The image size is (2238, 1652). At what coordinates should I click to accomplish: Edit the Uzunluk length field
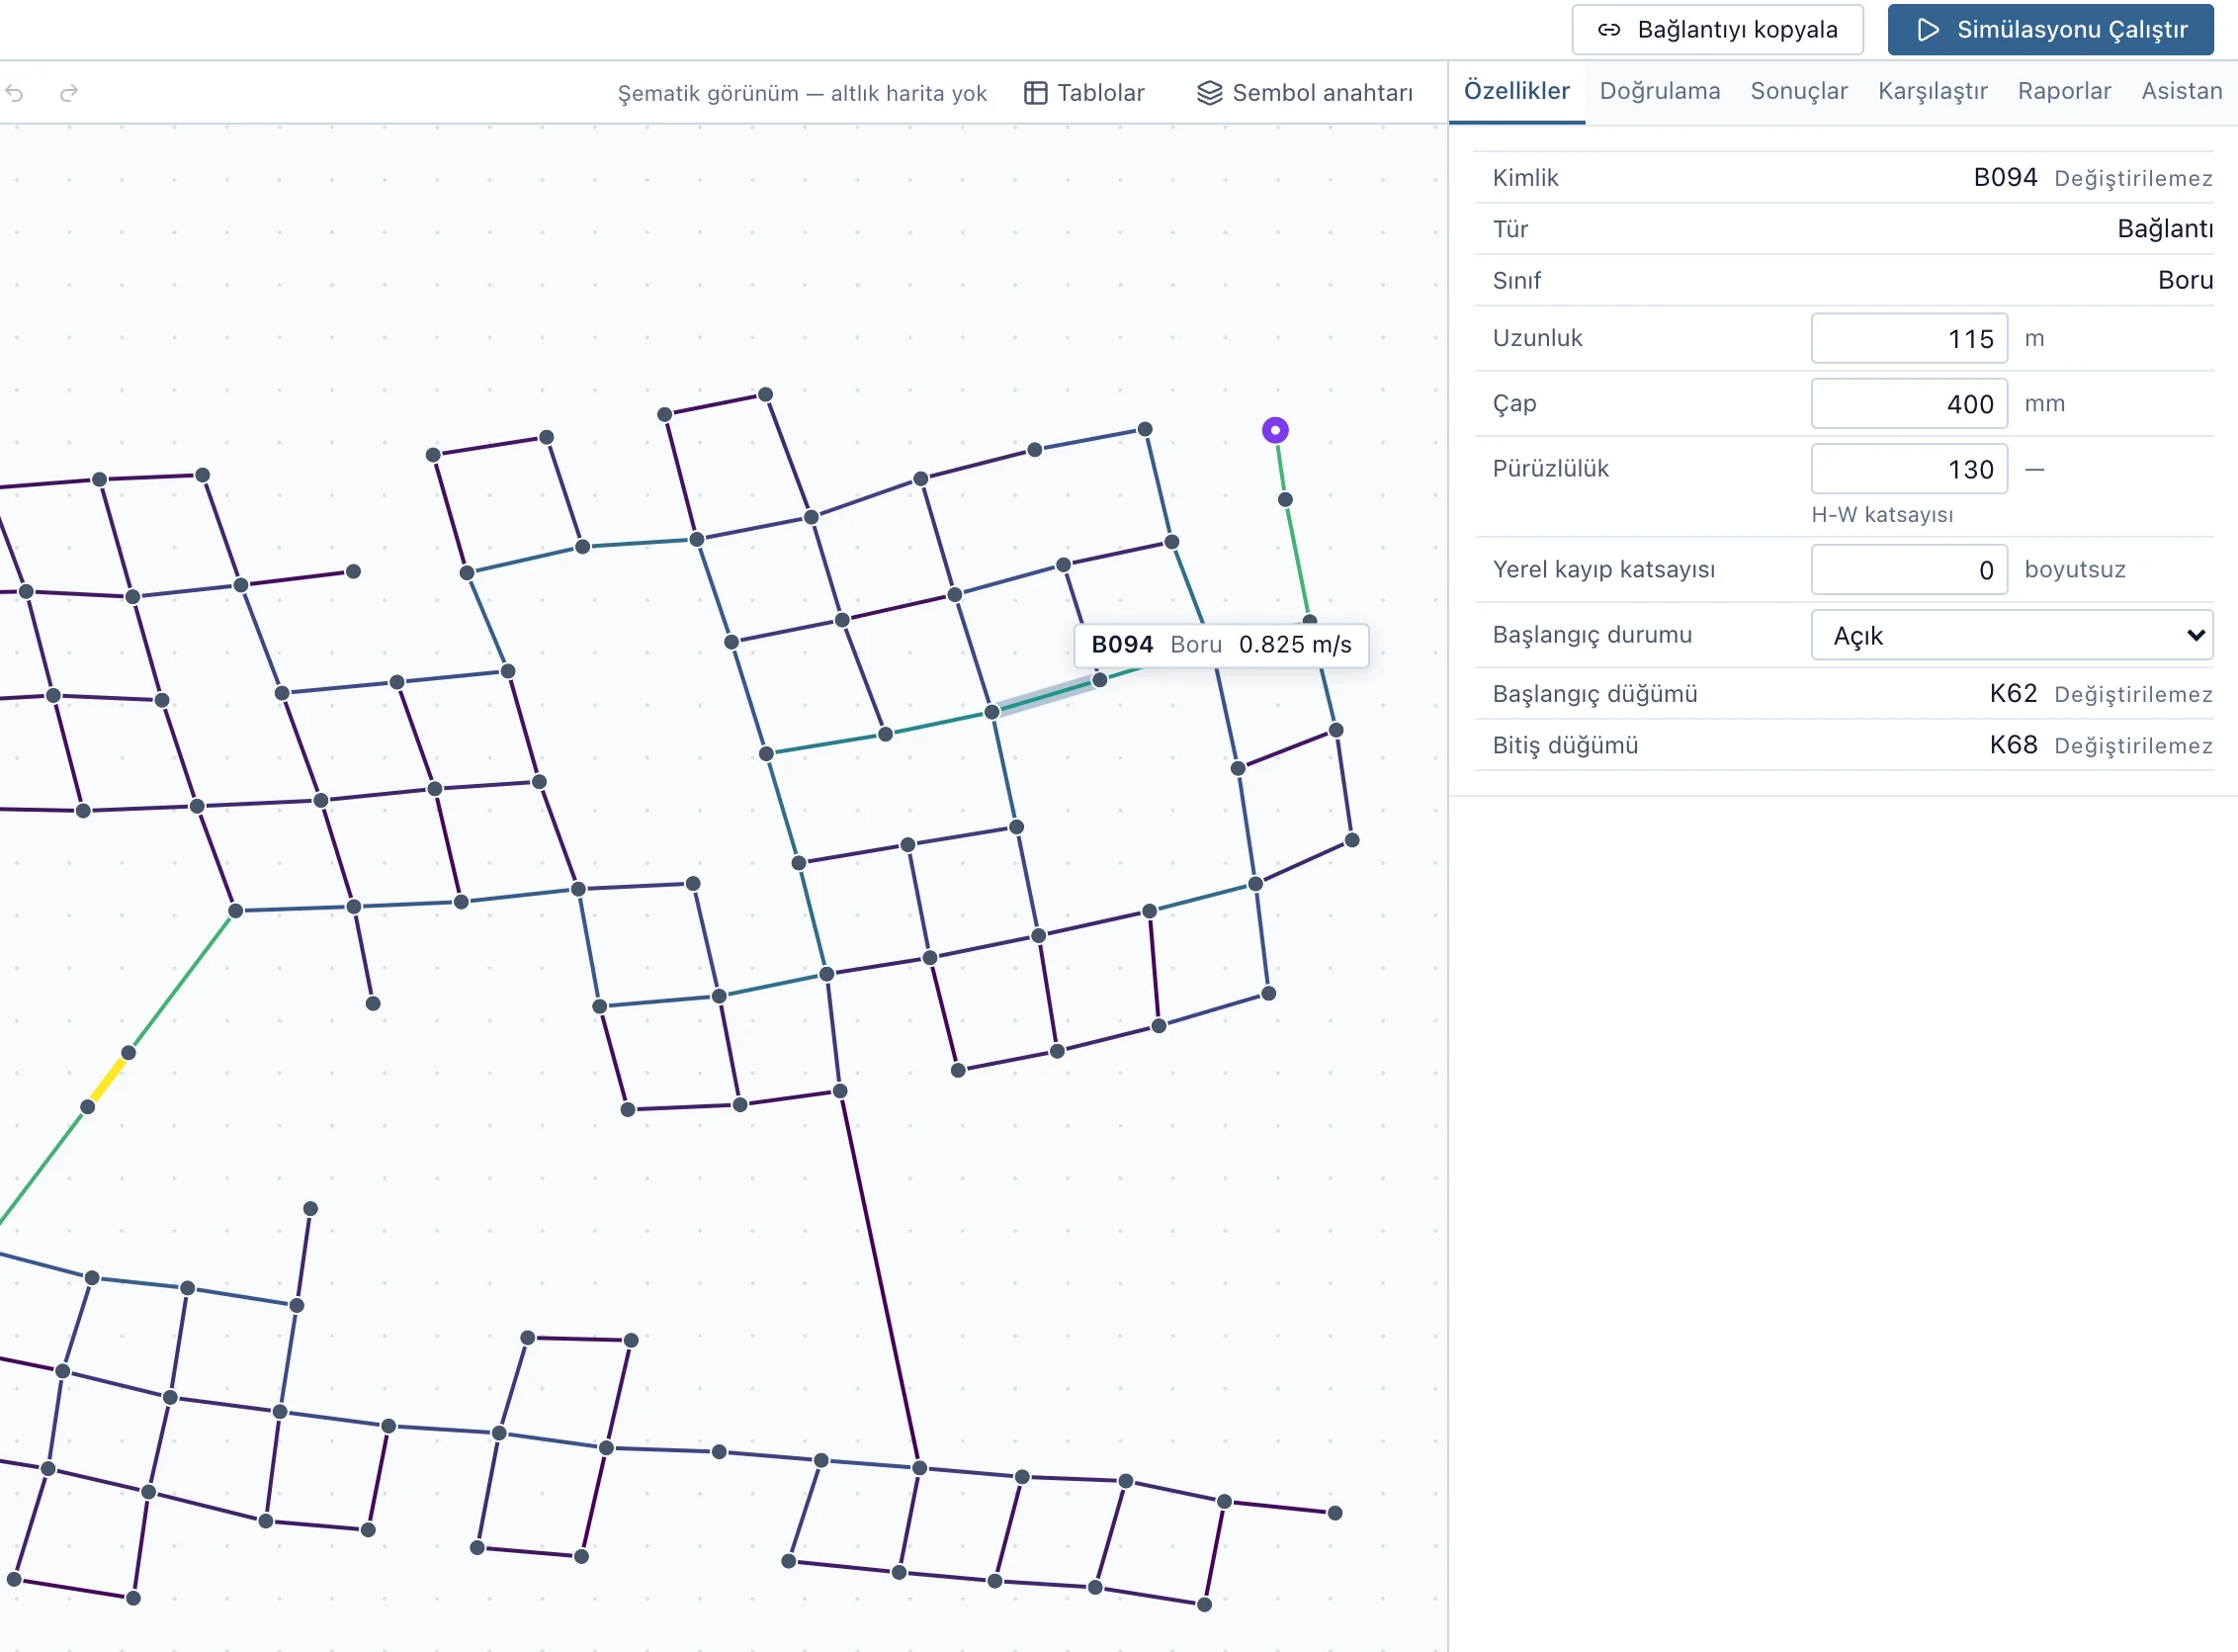click(1909, 339)
